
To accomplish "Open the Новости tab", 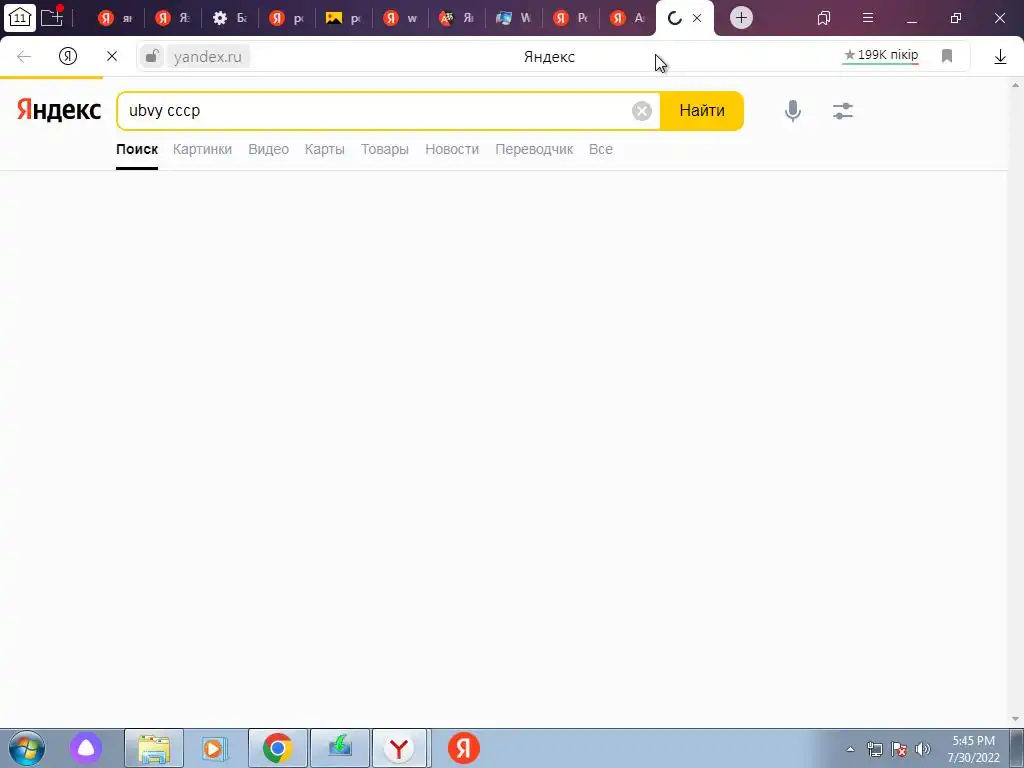I will point(452,149).
